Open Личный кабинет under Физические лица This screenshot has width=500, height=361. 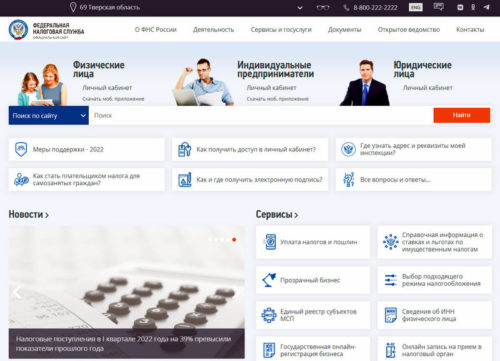pos(107,88)
